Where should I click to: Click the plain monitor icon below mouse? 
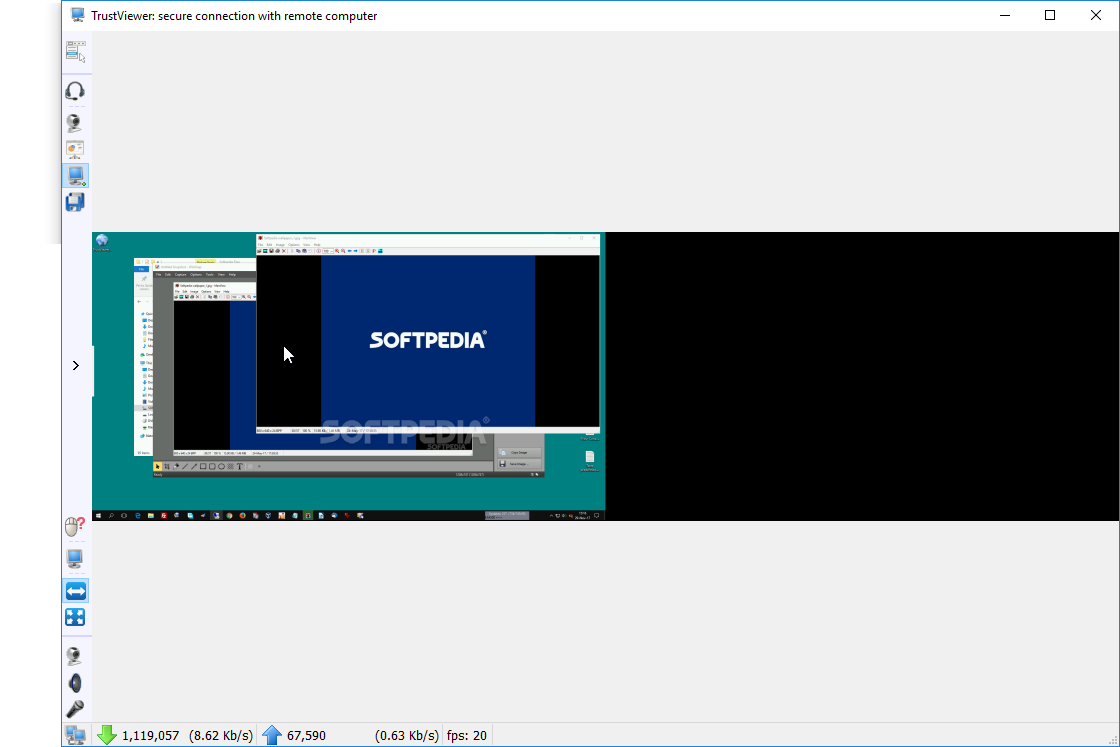(x=75, y=558)
